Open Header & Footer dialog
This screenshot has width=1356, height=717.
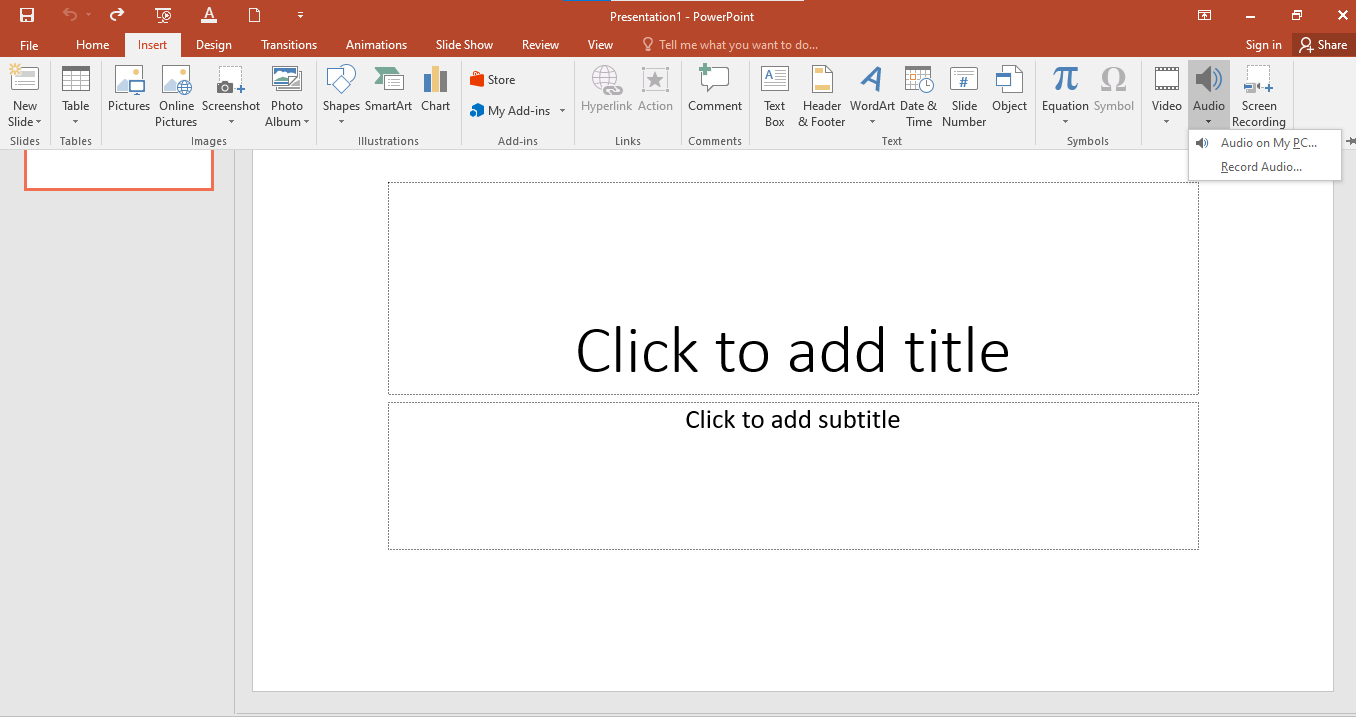coord(822,96)
